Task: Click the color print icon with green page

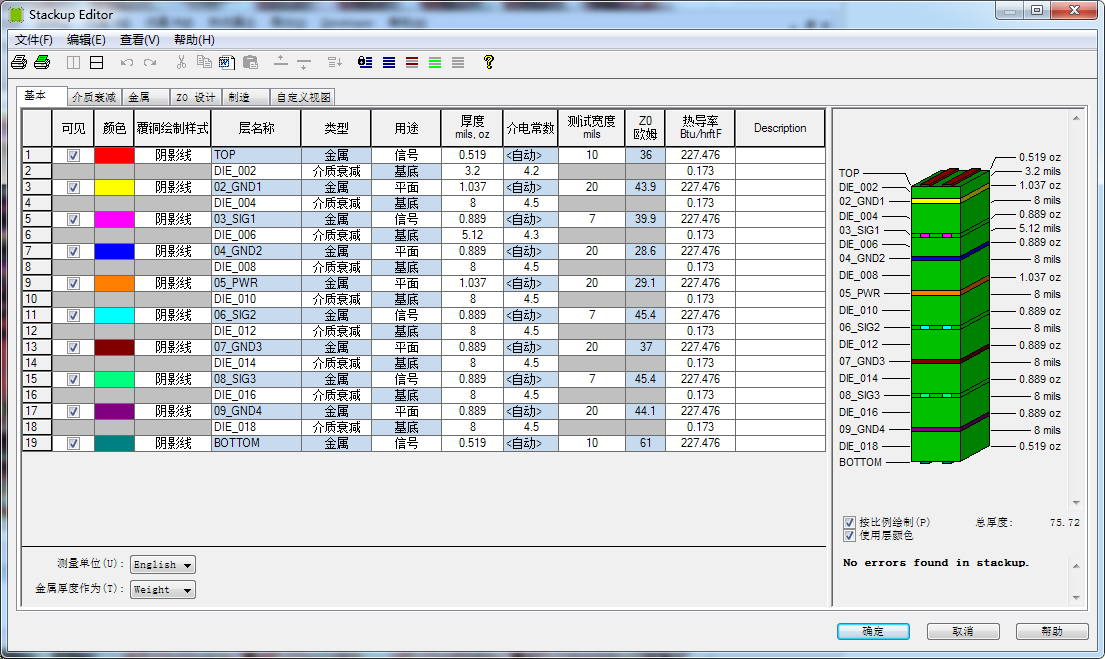Action: point(42,62)
